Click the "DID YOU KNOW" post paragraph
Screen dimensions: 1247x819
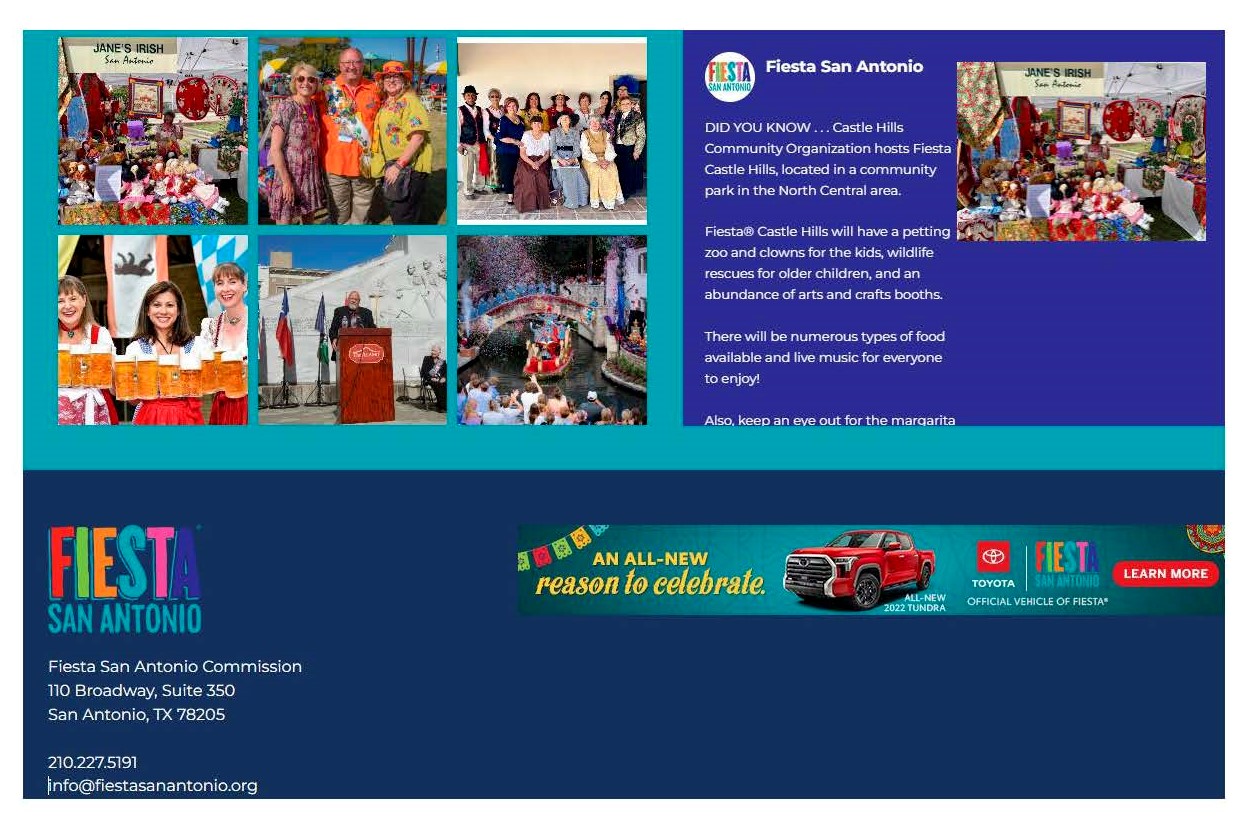click(x=828, y=159)
